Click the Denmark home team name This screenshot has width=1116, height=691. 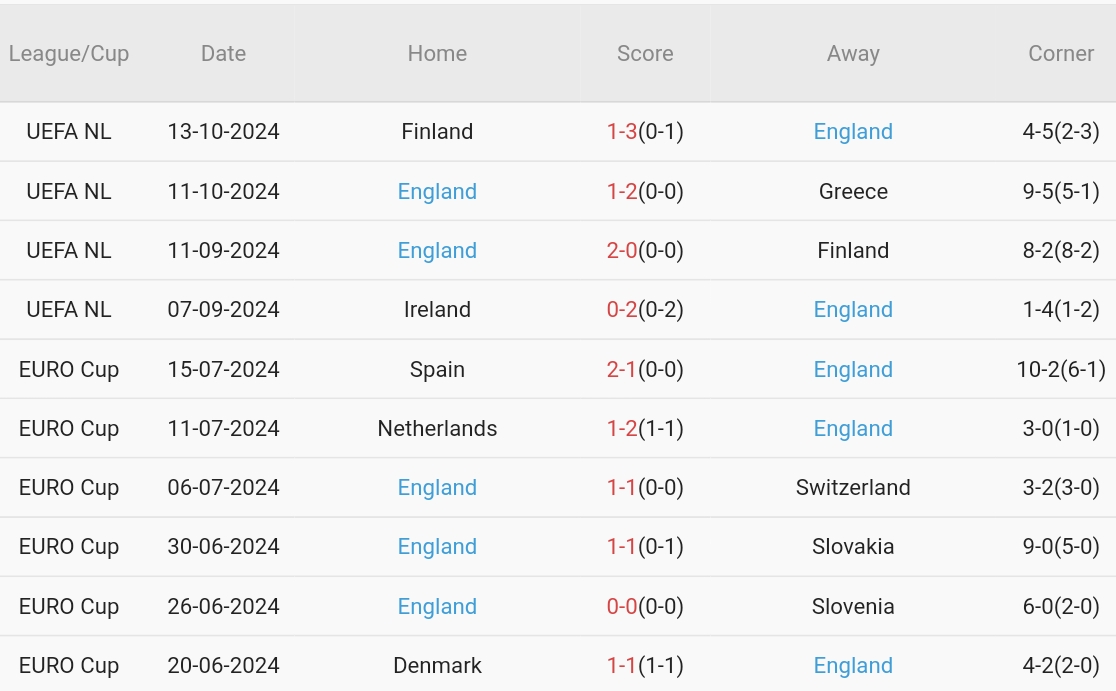pyautogui.click(x=437, y=665)
